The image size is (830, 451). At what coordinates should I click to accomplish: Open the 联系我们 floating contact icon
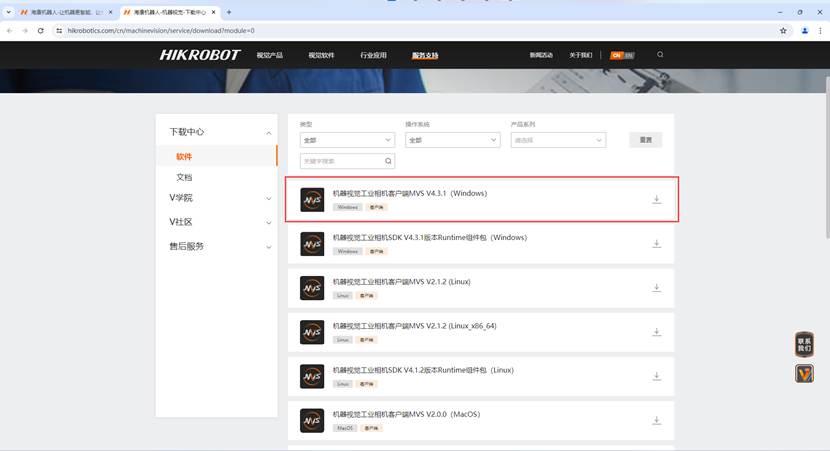(x=804, y=345)
